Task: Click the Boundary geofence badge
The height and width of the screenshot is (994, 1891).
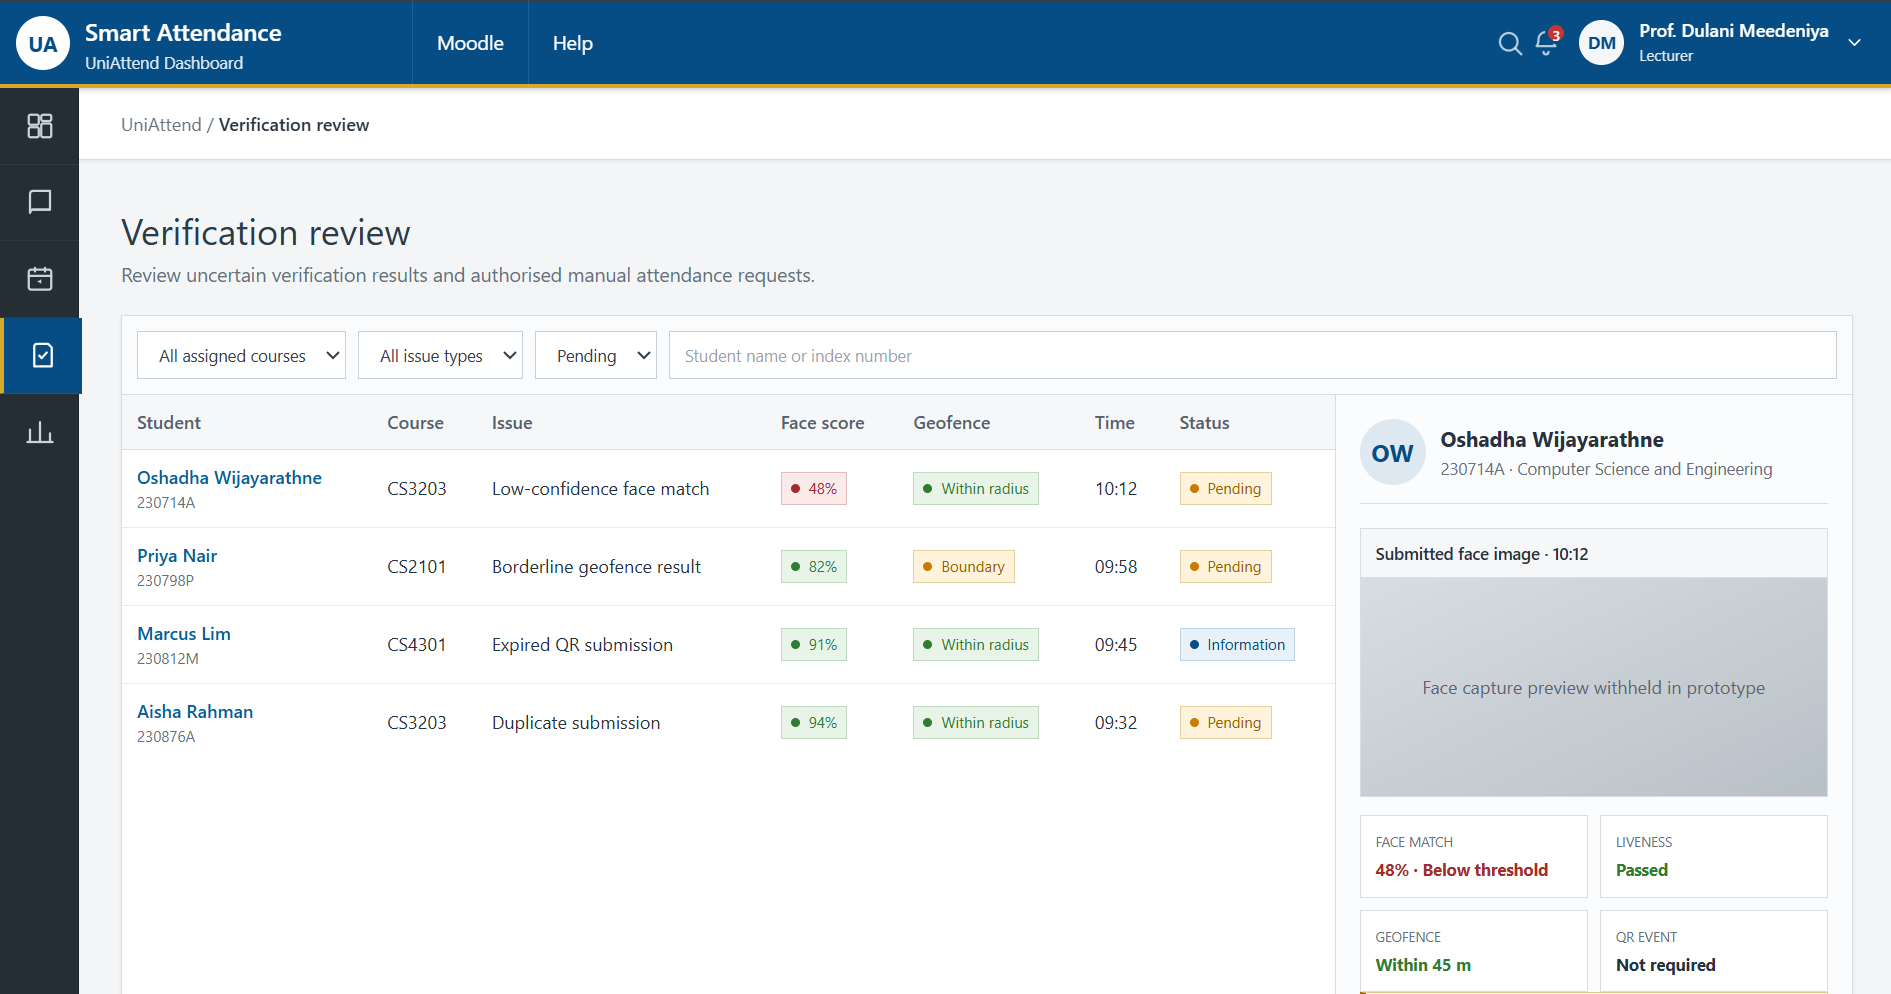Action: [963, 566]
